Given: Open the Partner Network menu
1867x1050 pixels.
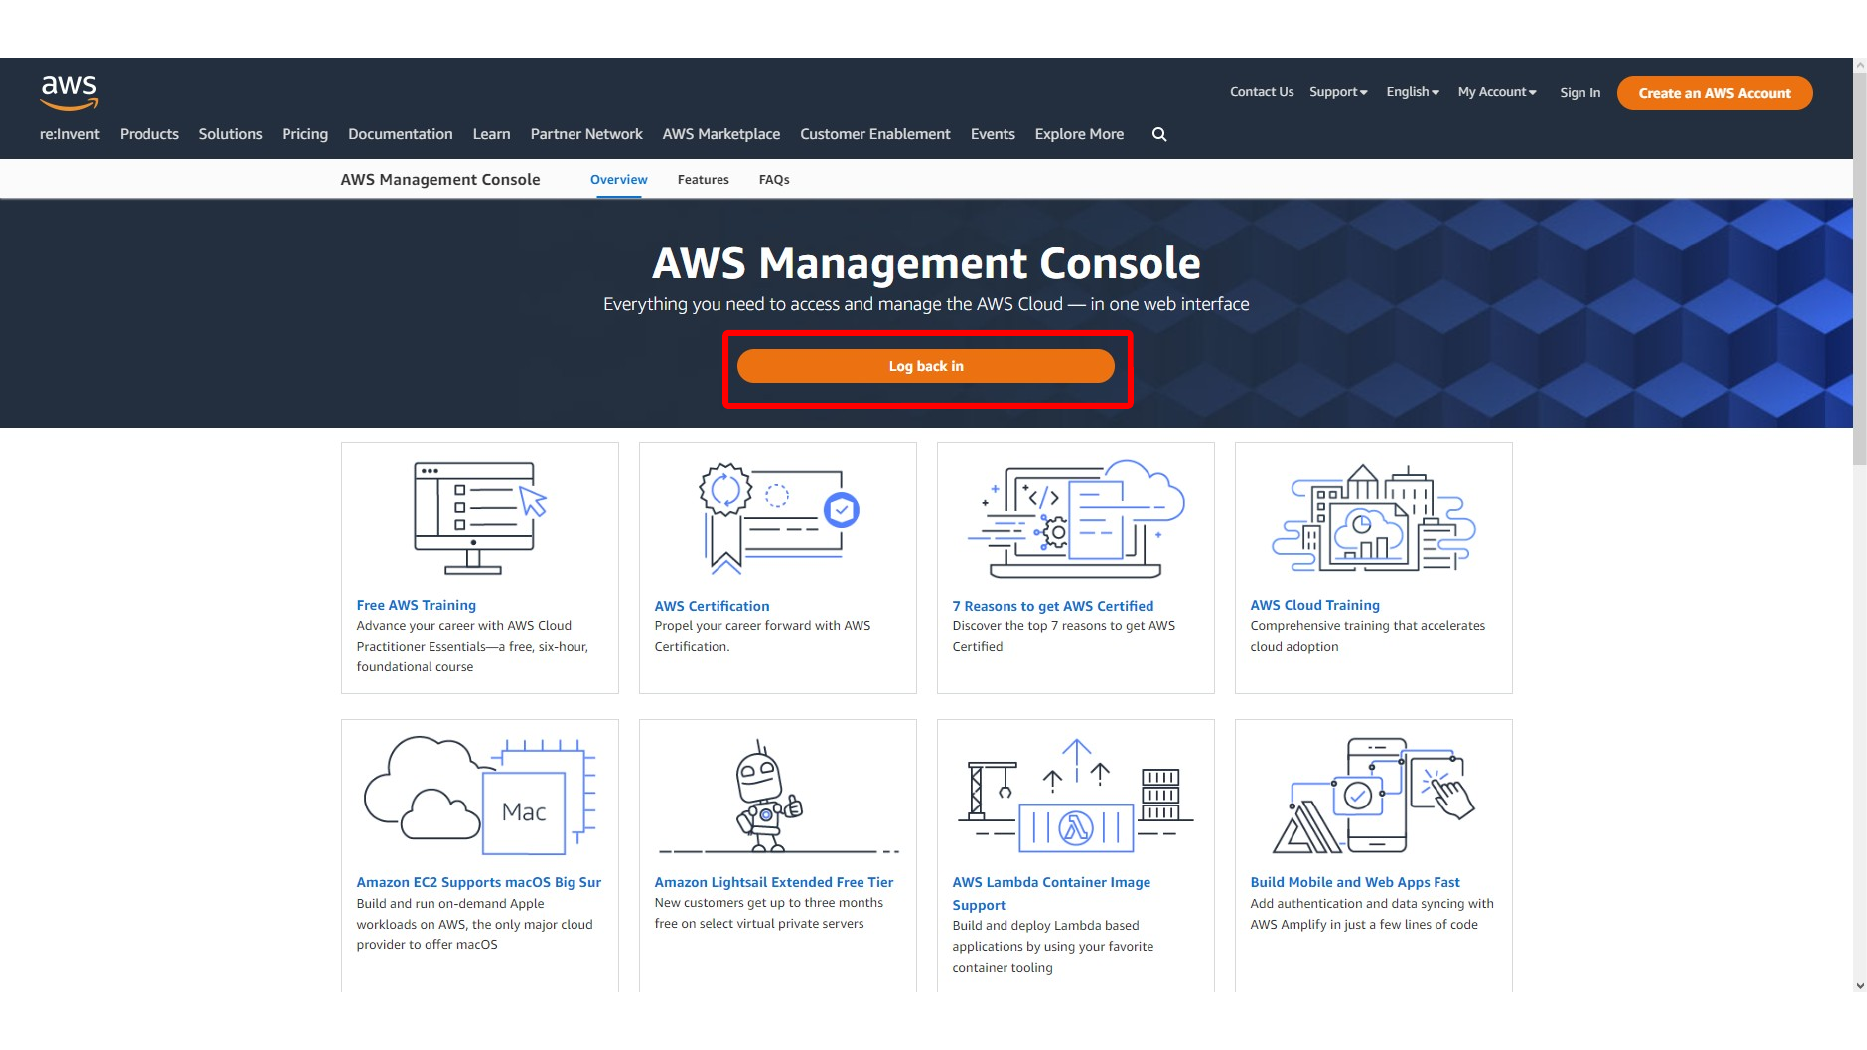Looking at the screenshot, I should 586,134.
